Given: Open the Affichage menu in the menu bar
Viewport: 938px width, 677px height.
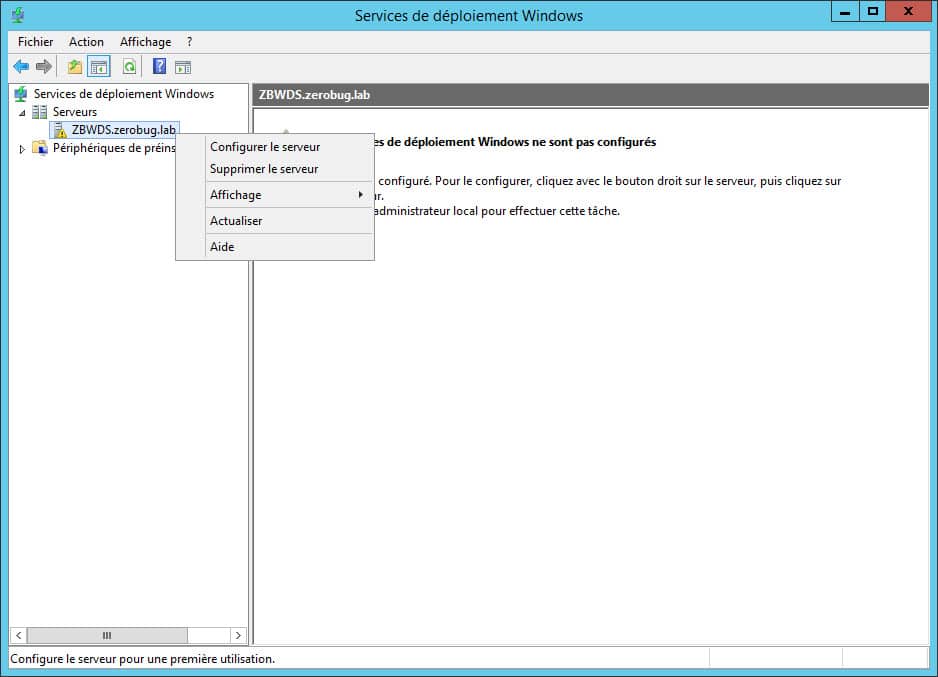Looking at the screenshot, I should point(145,42).
